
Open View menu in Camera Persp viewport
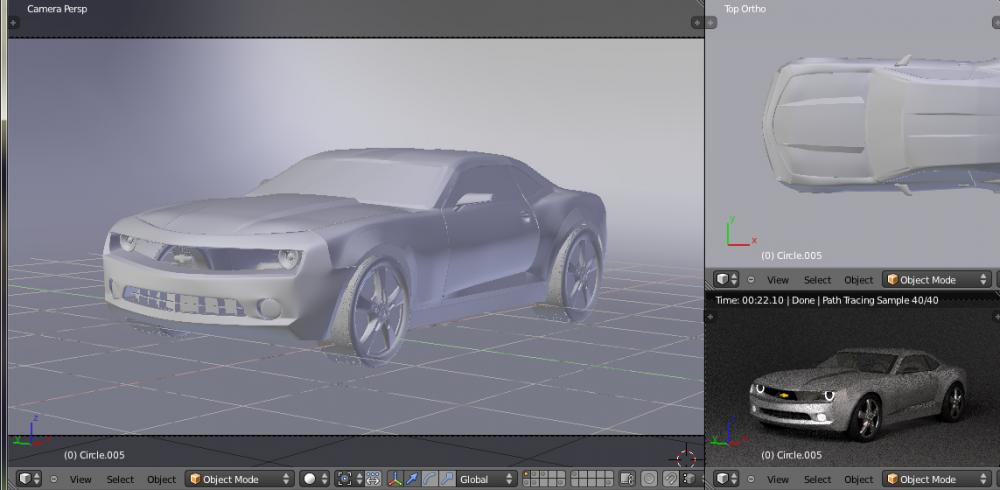(80, 479)
